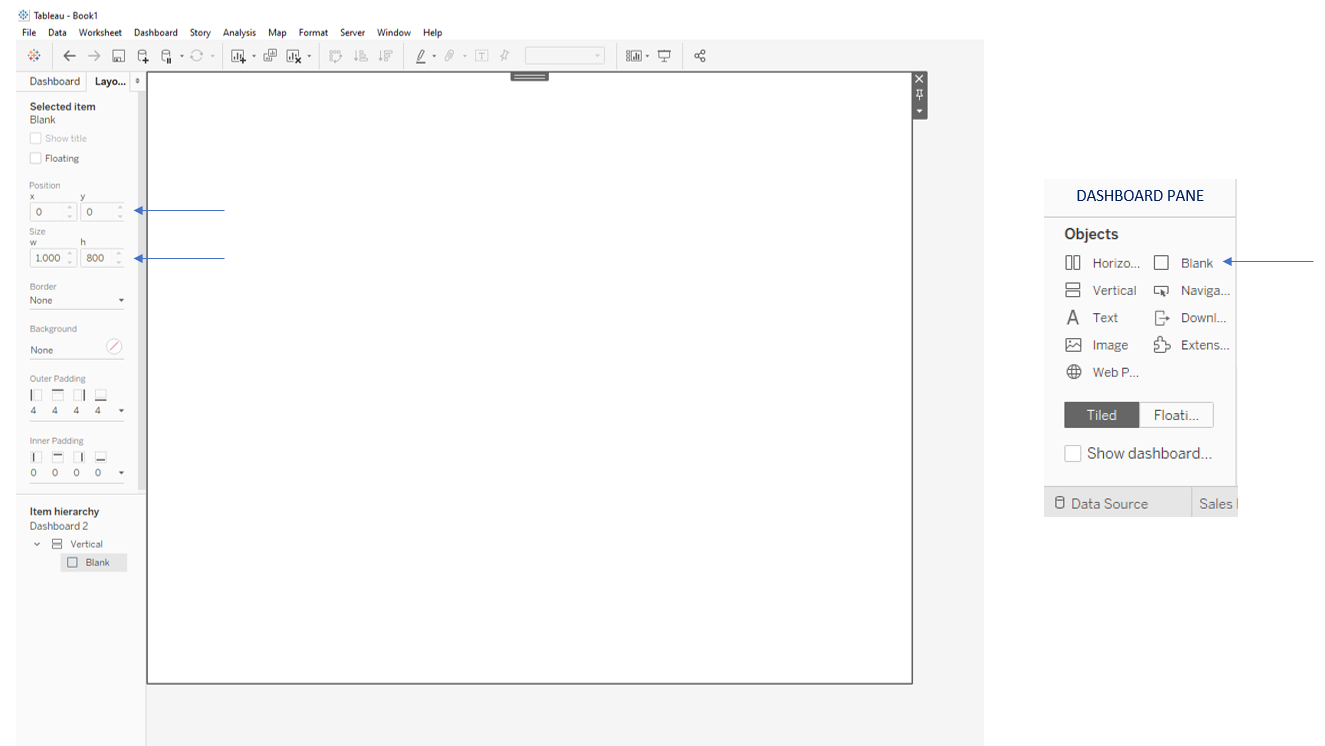Image resolution: width=1325 pixels, height=746 pixels.
Task: Click the Web Page globe object icon
Action: (x=1073, y=372)
